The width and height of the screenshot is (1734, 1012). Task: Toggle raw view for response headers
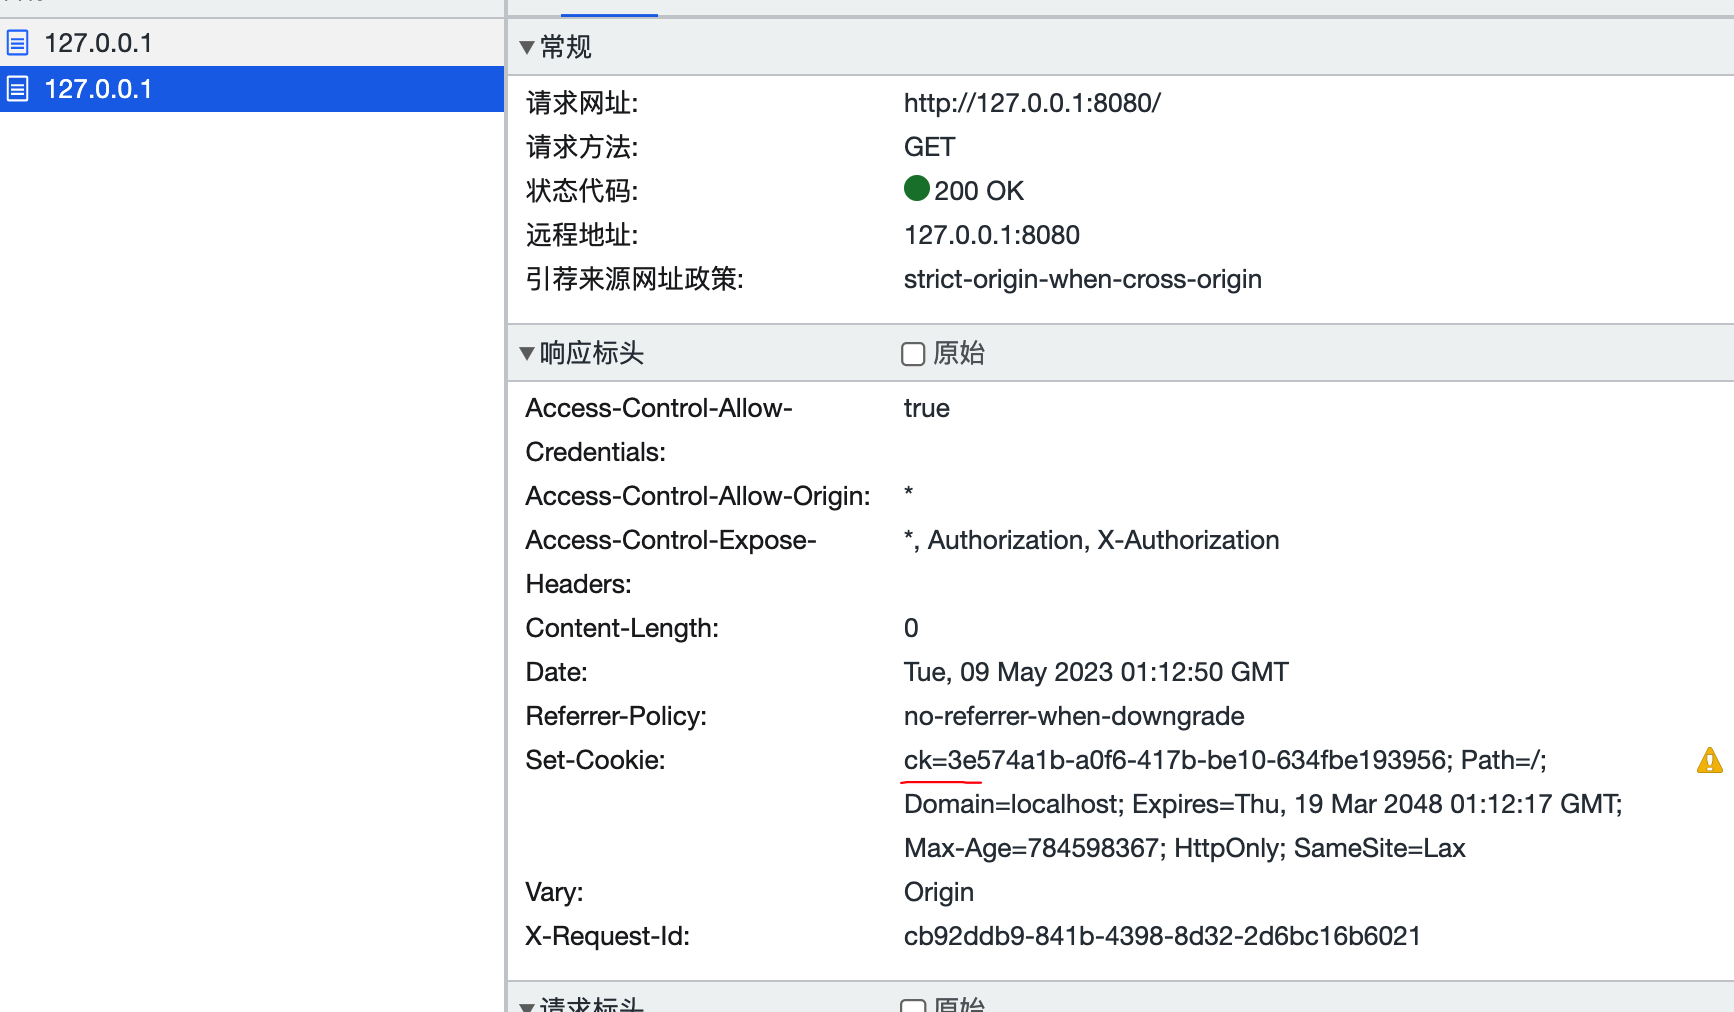(x=912, y=354)
